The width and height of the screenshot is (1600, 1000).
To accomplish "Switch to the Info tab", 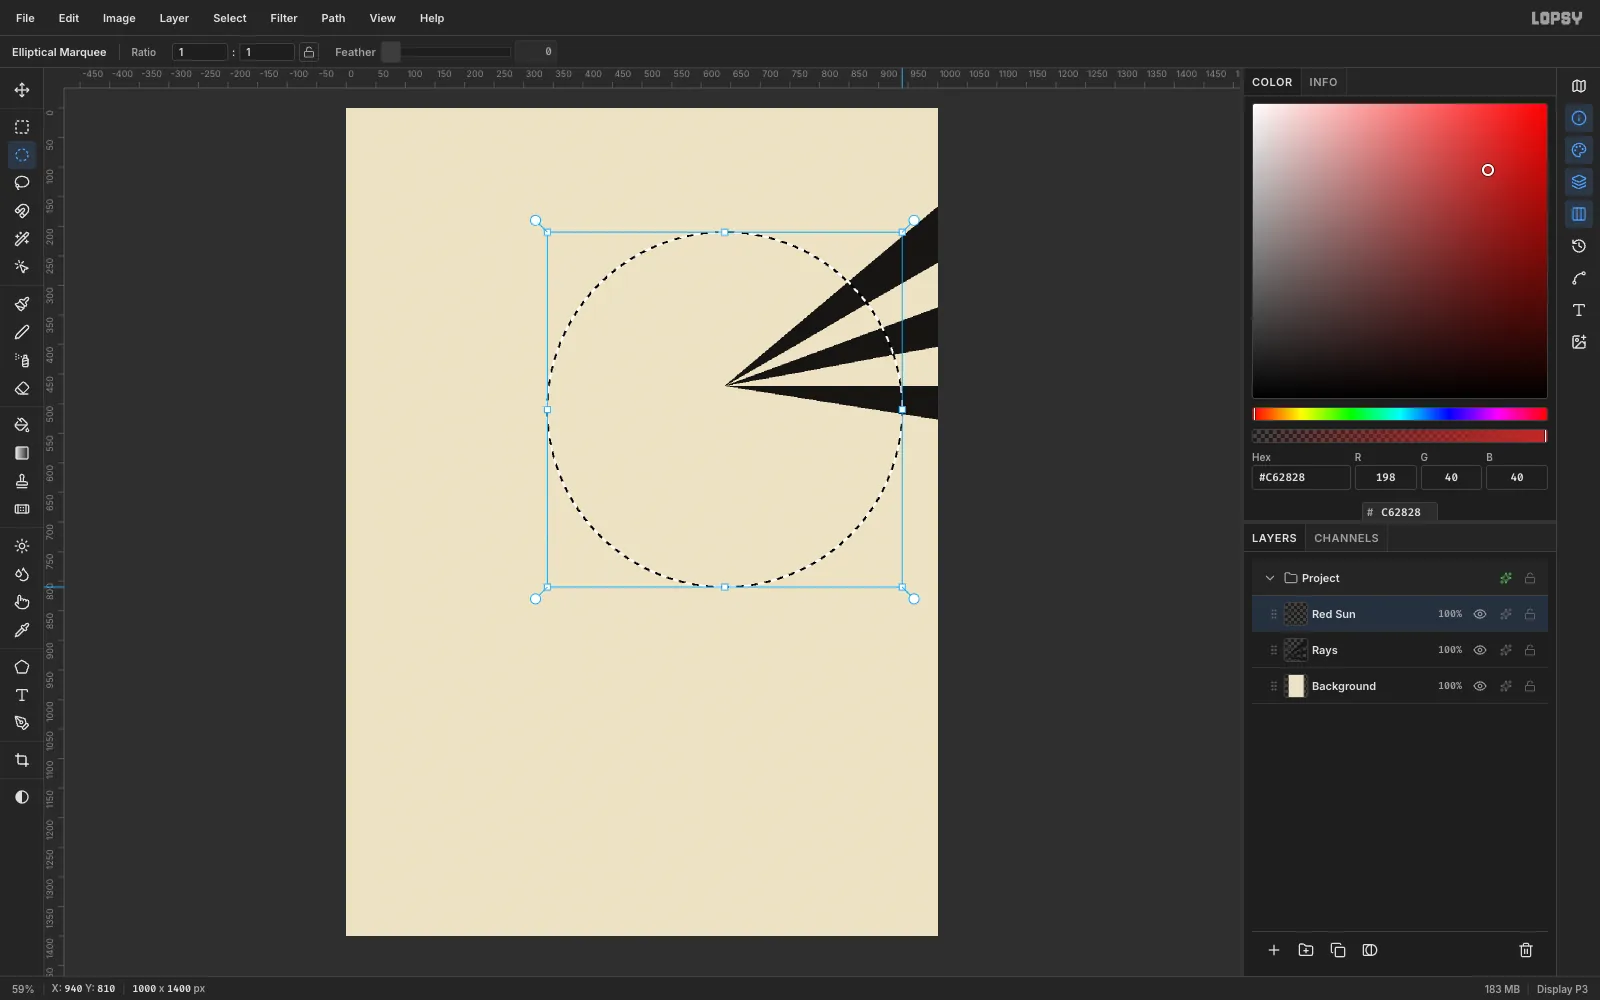I will [1323, 82].
